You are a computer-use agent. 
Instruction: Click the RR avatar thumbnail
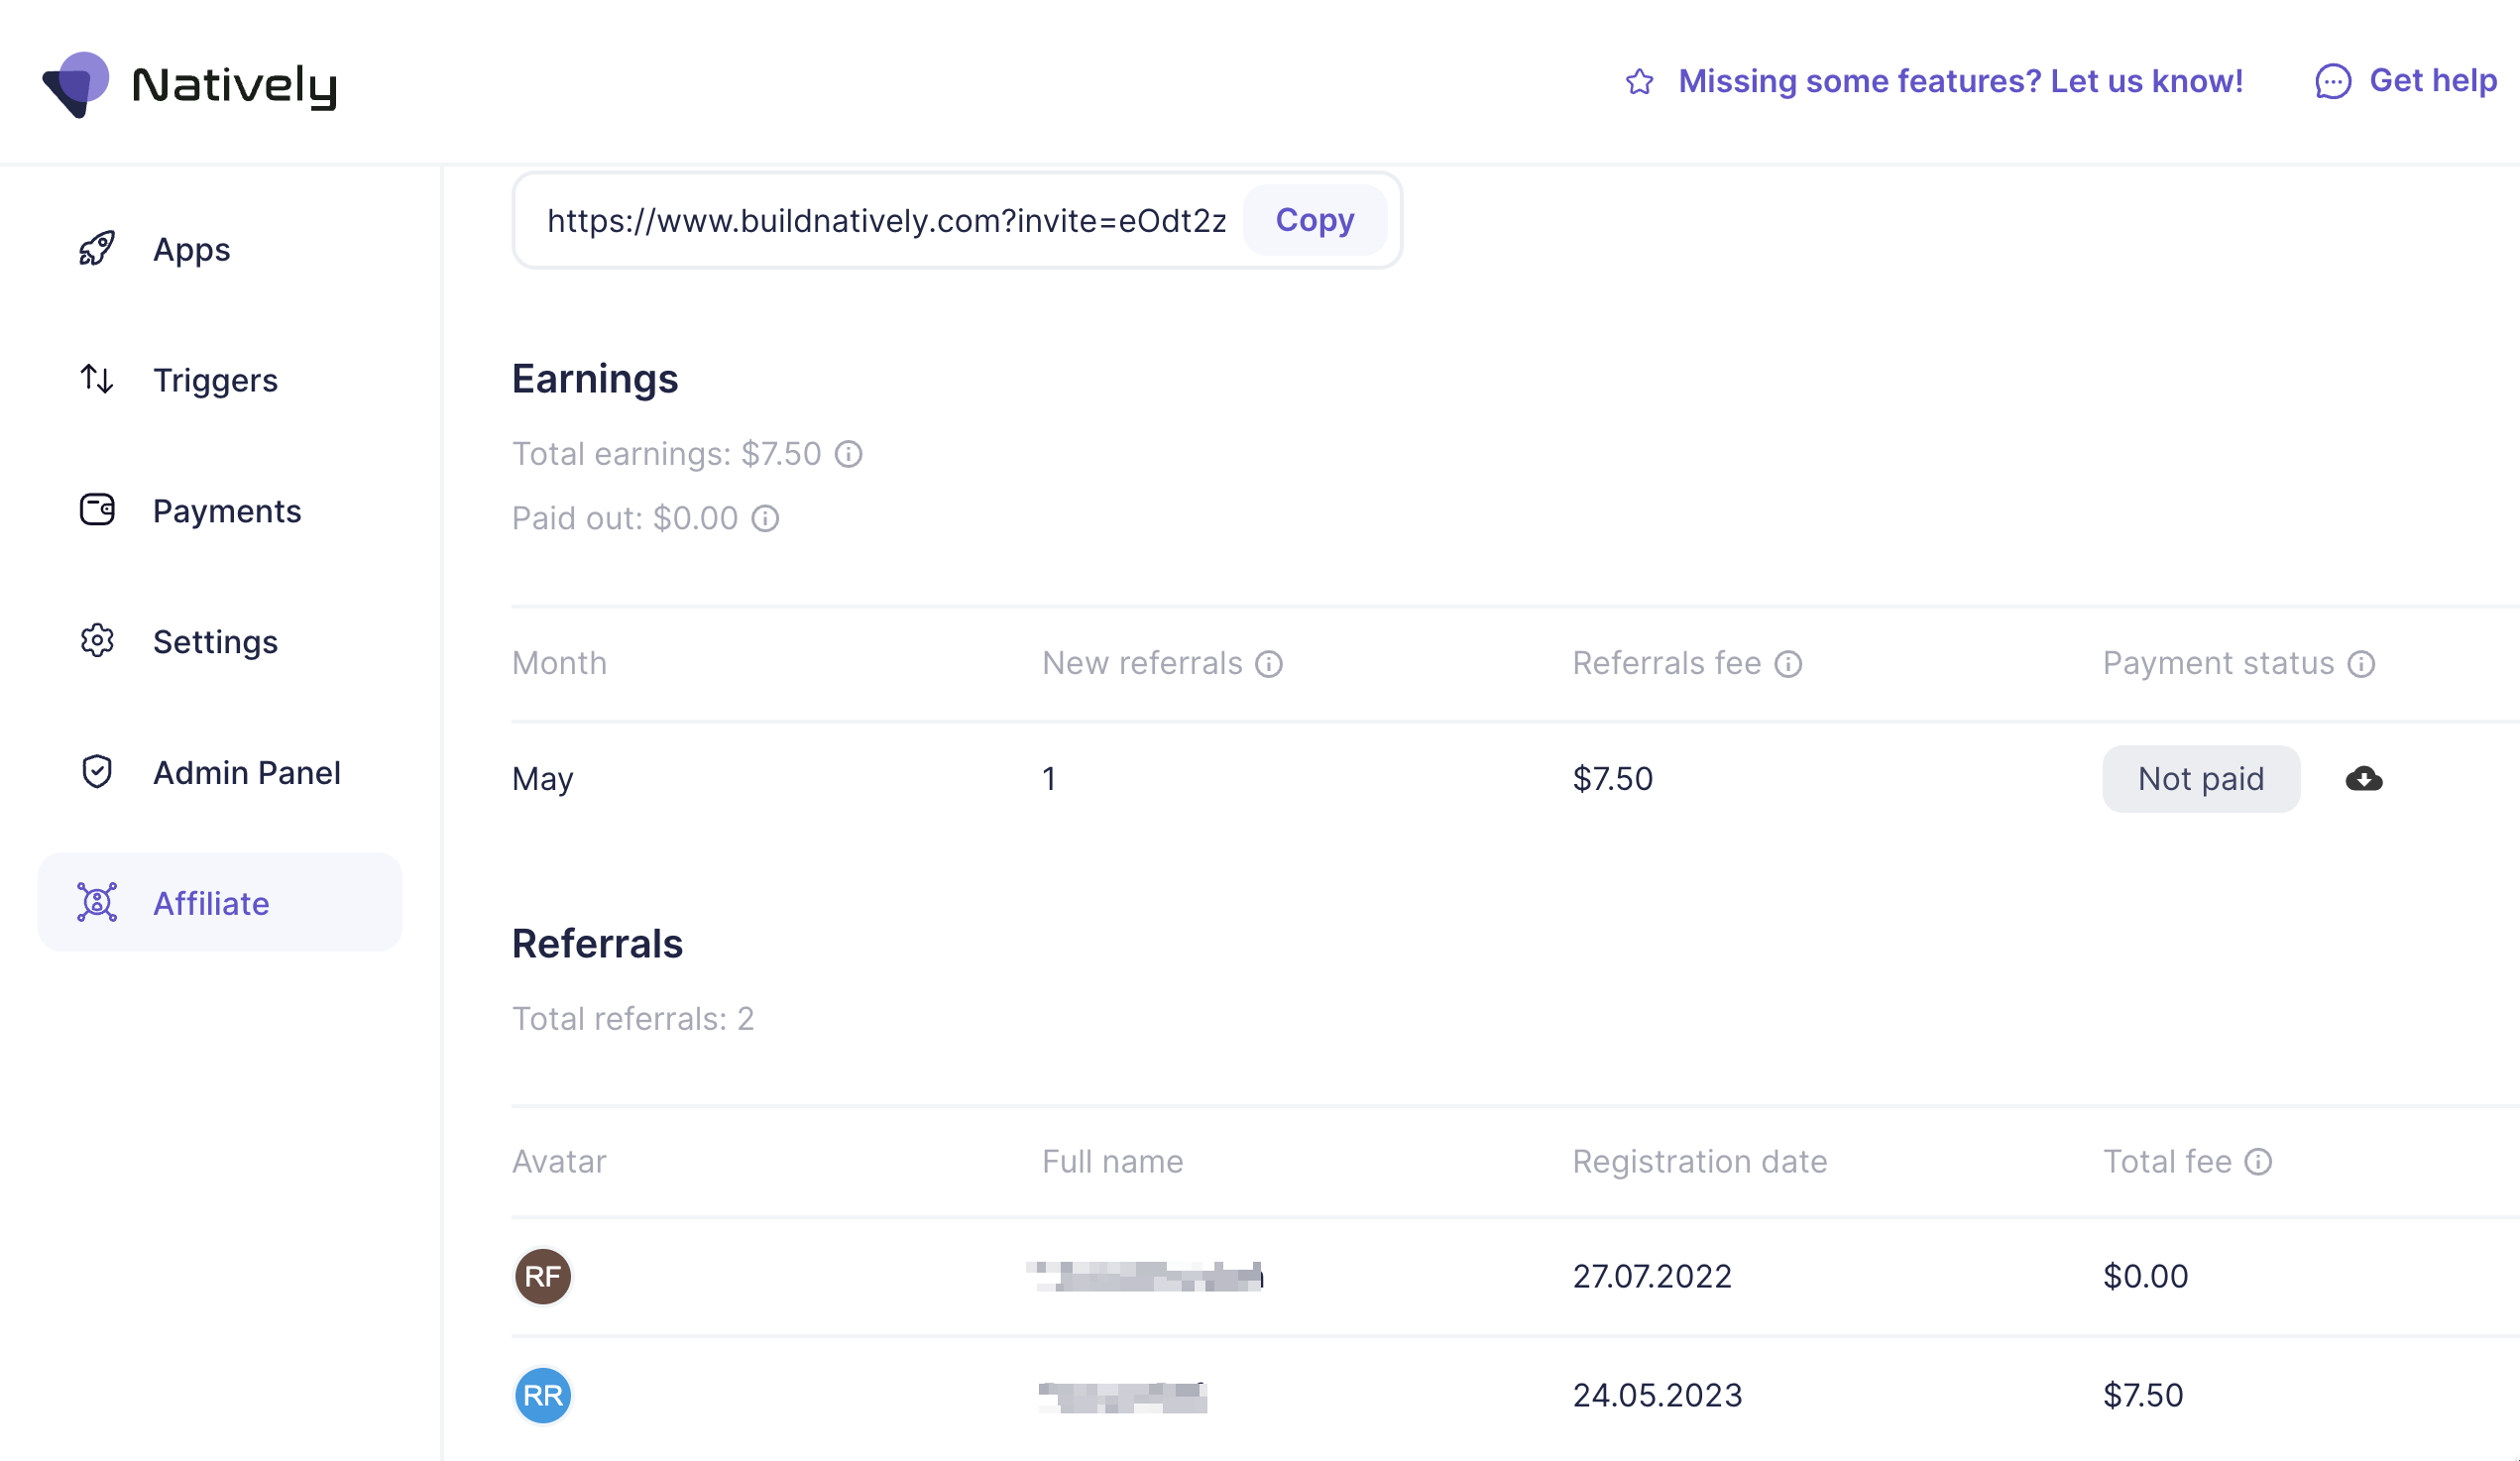click(x=543, y=1395)
